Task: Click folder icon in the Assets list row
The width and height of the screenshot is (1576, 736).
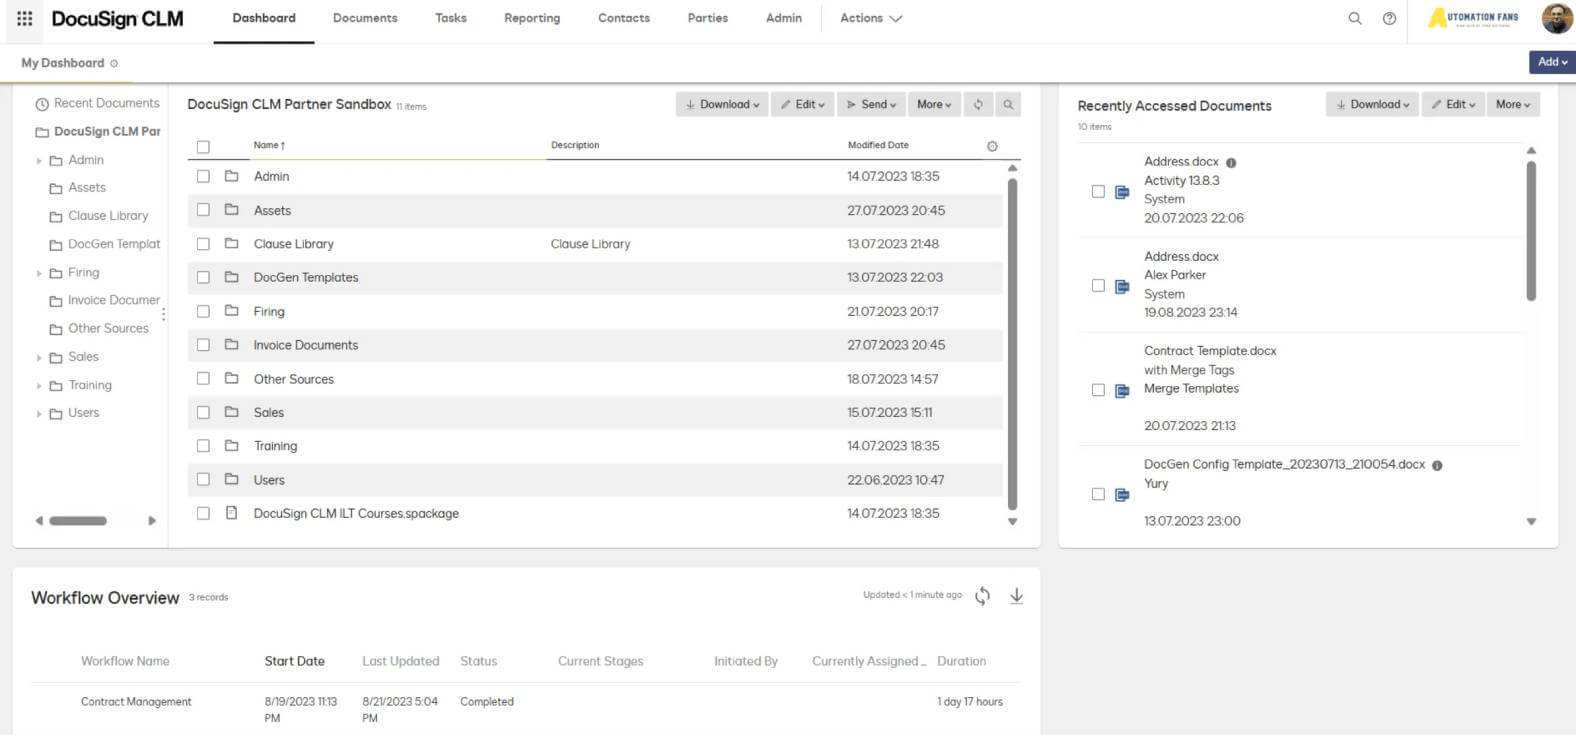Action: (232, 210)
